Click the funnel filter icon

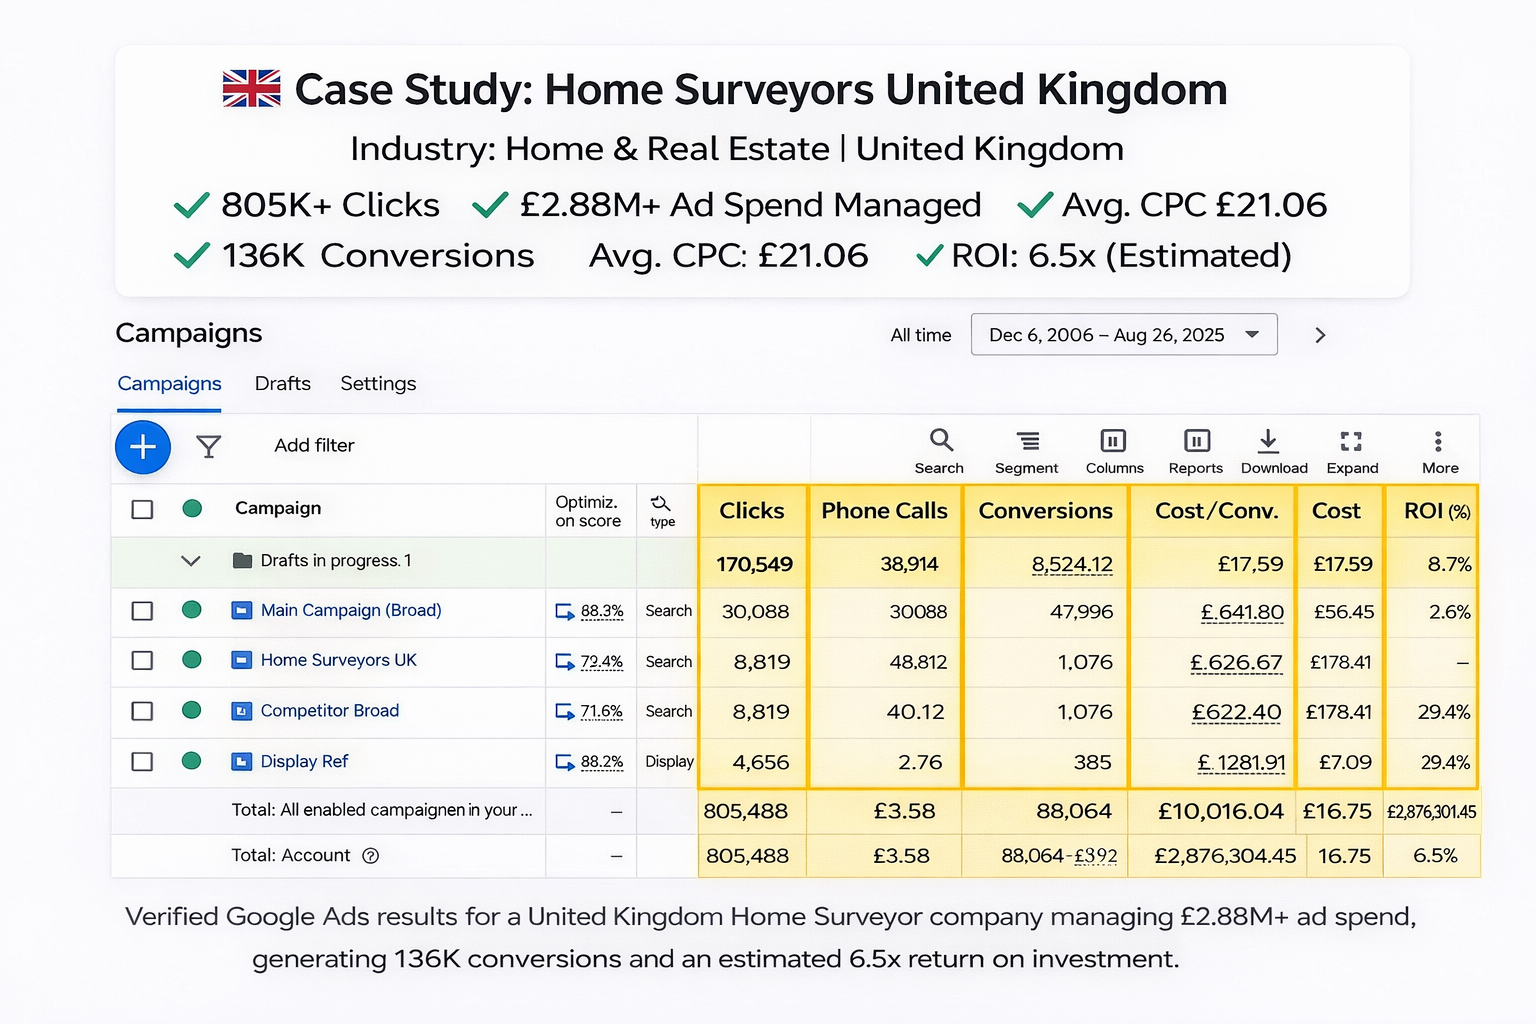tap(208, 446)
